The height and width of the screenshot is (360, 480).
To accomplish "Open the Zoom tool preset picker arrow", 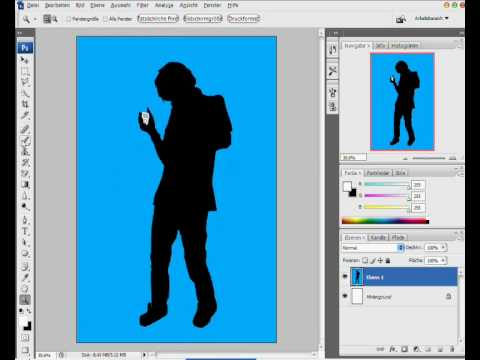I will tap(35, 19).
